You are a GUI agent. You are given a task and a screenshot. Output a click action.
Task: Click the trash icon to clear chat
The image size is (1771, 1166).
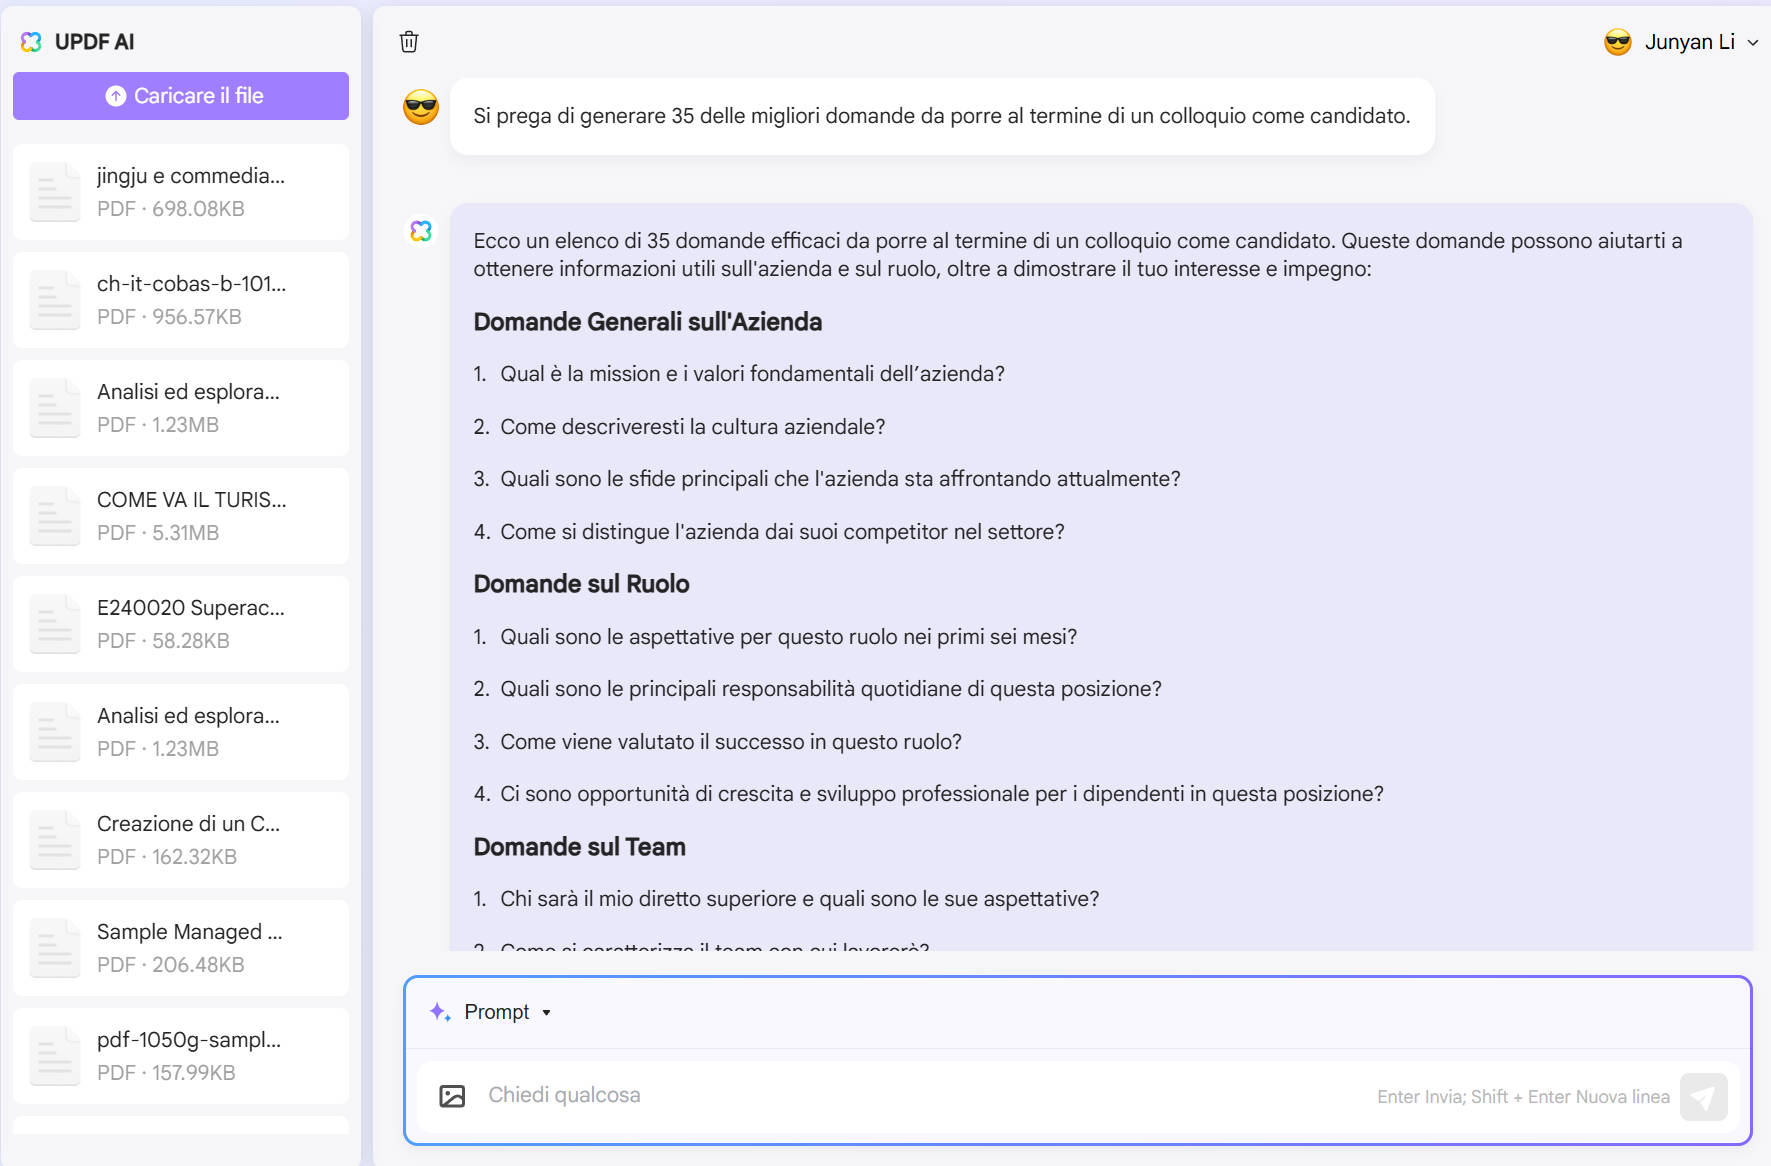pyautogui.click(x=409, y=42)
